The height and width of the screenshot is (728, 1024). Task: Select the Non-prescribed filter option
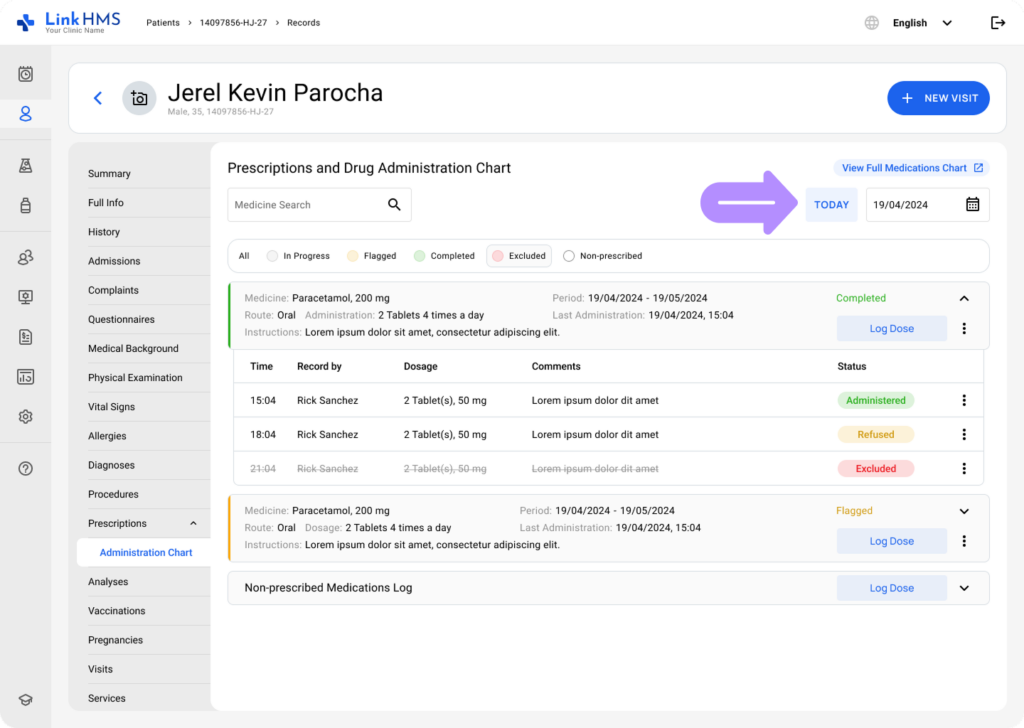(x=602, y=256)
